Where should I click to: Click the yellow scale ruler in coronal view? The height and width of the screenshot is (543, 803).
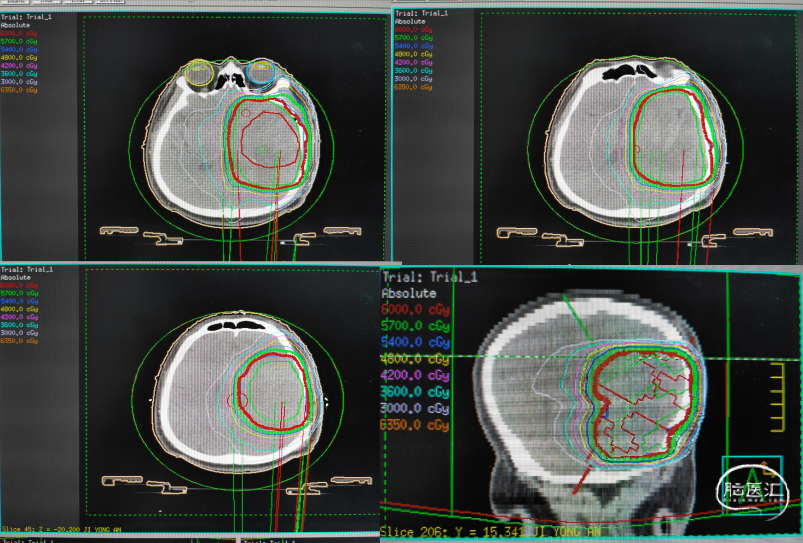(x=777, y=397)
